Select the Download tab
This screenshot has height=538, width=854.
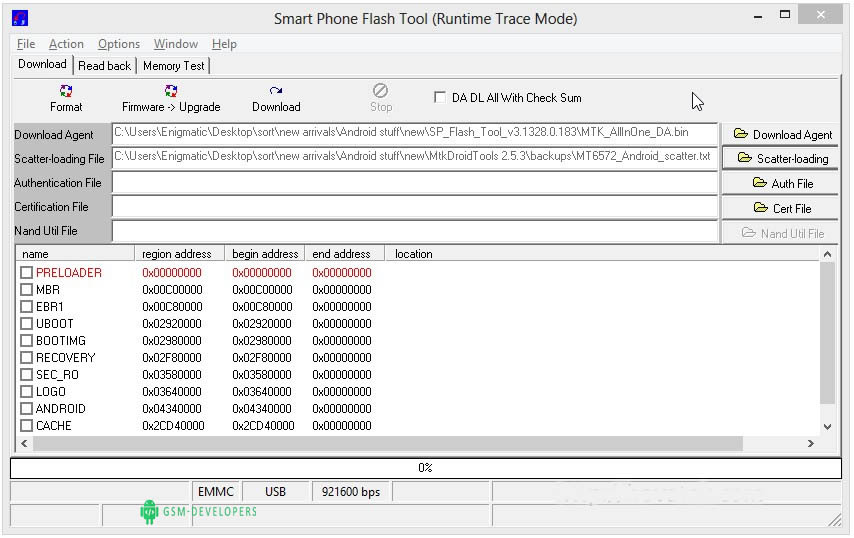click(x=42, y=64)
